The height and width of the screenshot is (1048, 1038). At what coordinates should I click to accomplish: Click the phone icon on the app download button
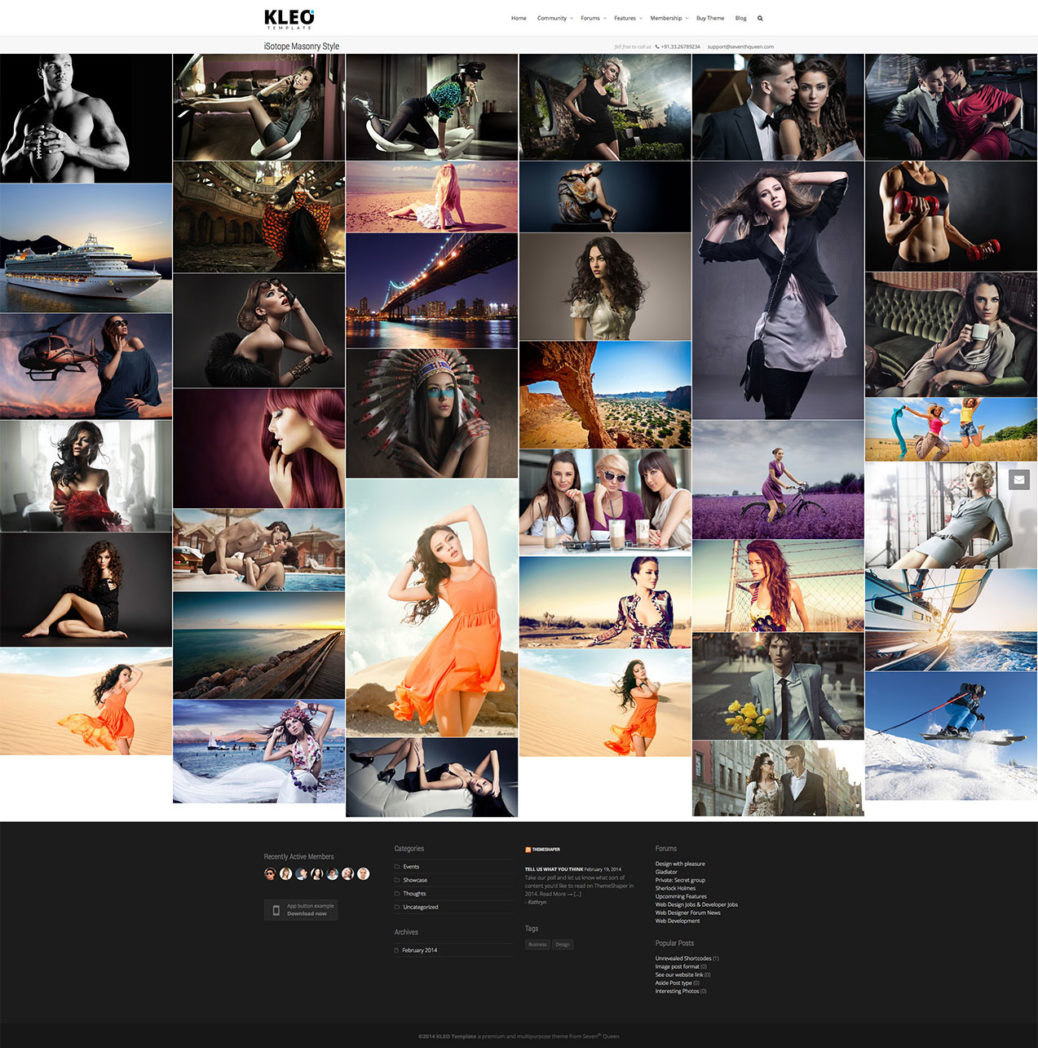pyautogui.click(x=276, y=910)
